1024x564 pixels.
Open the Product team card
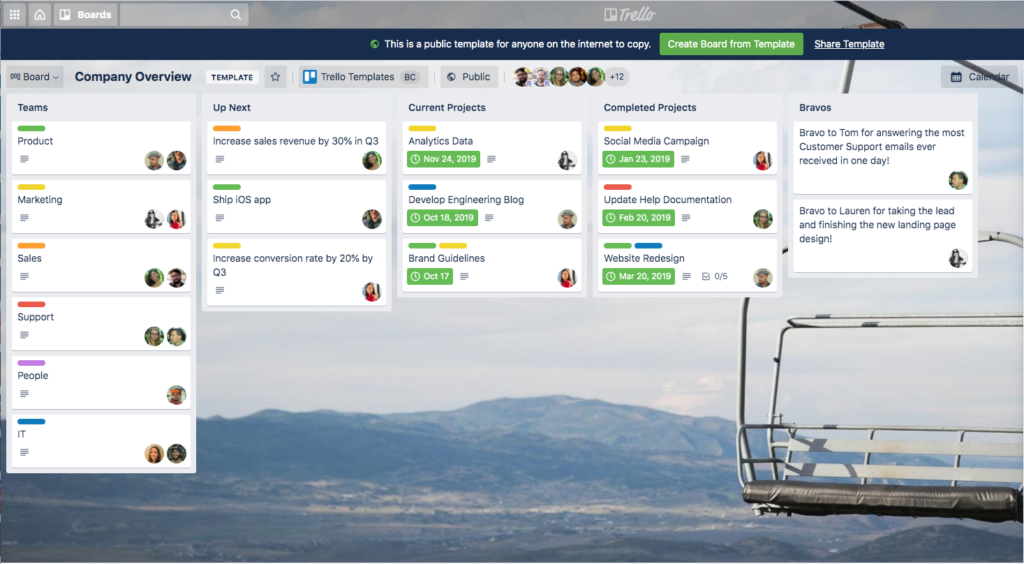tap(101, 148)
